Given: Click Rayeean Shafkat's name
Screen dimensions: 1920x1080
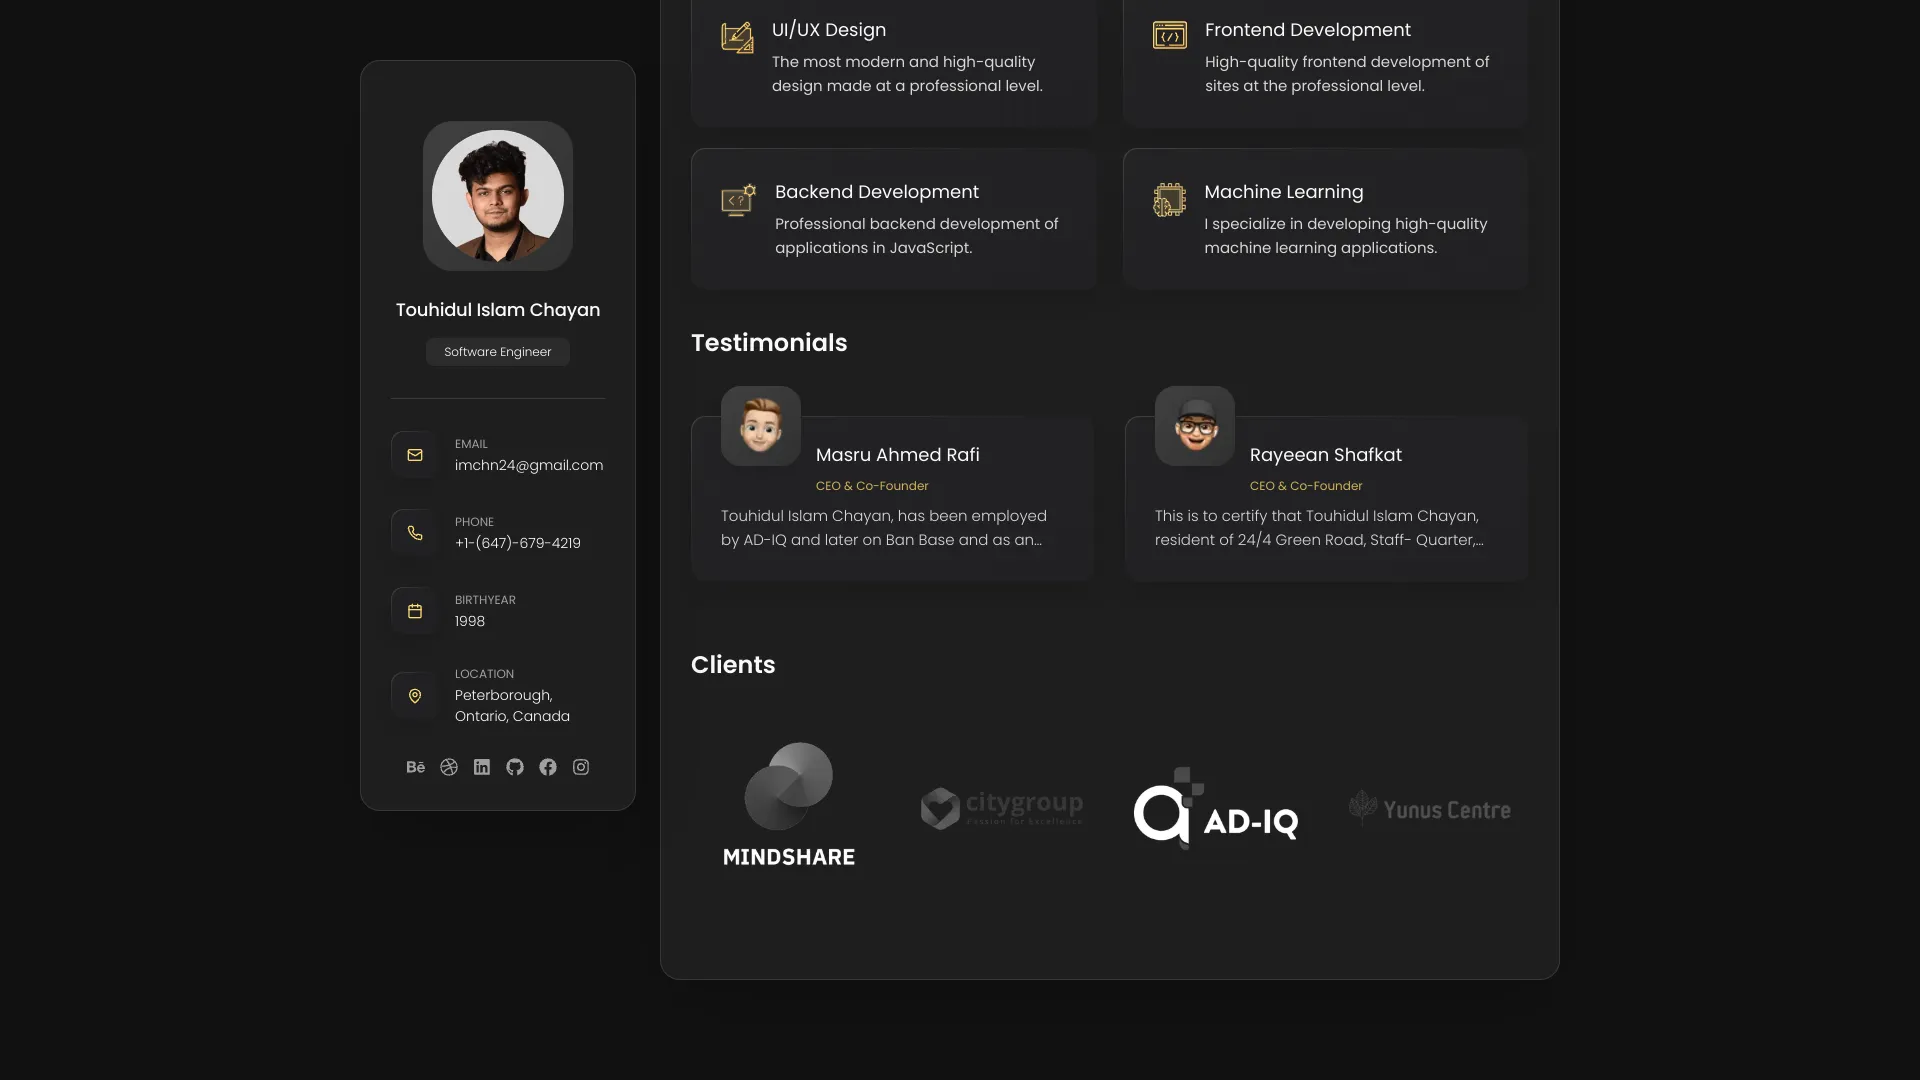Looking at the screenshot, I should [1326, 455].
